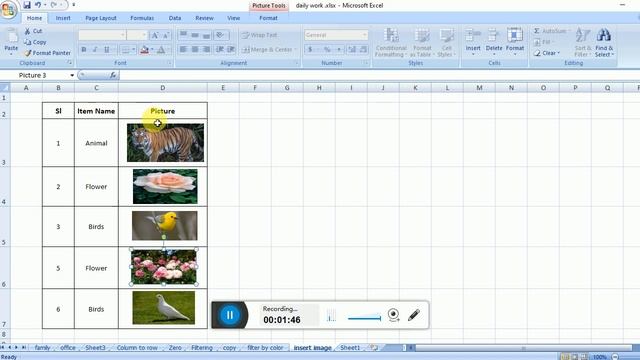This screenshot has width=640, height=360.
Task: Open the Review ribbon tab
Action: pyautogui.click(x=204, y=18)
